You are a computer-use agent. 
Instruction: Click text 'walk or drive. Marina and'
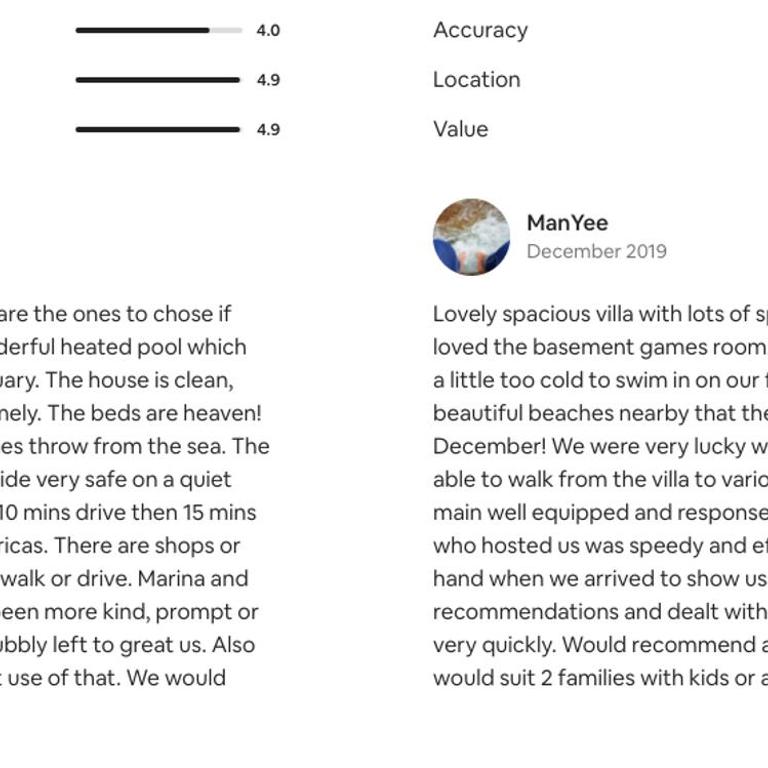(x=124, y=578)
